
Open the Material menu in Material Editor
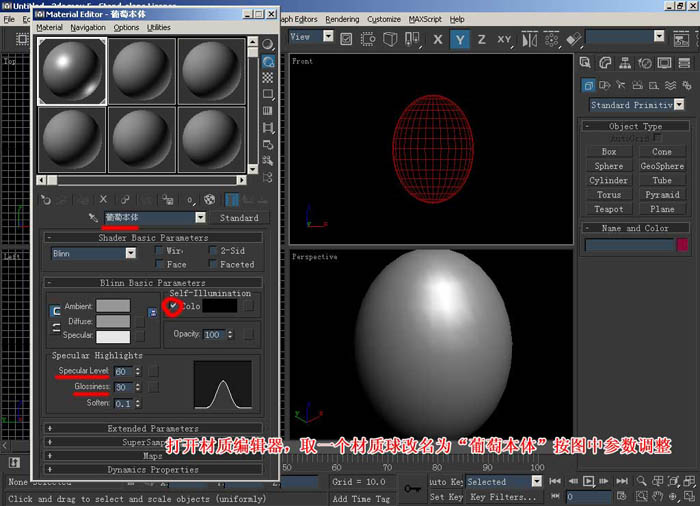[x=50, y=27]
